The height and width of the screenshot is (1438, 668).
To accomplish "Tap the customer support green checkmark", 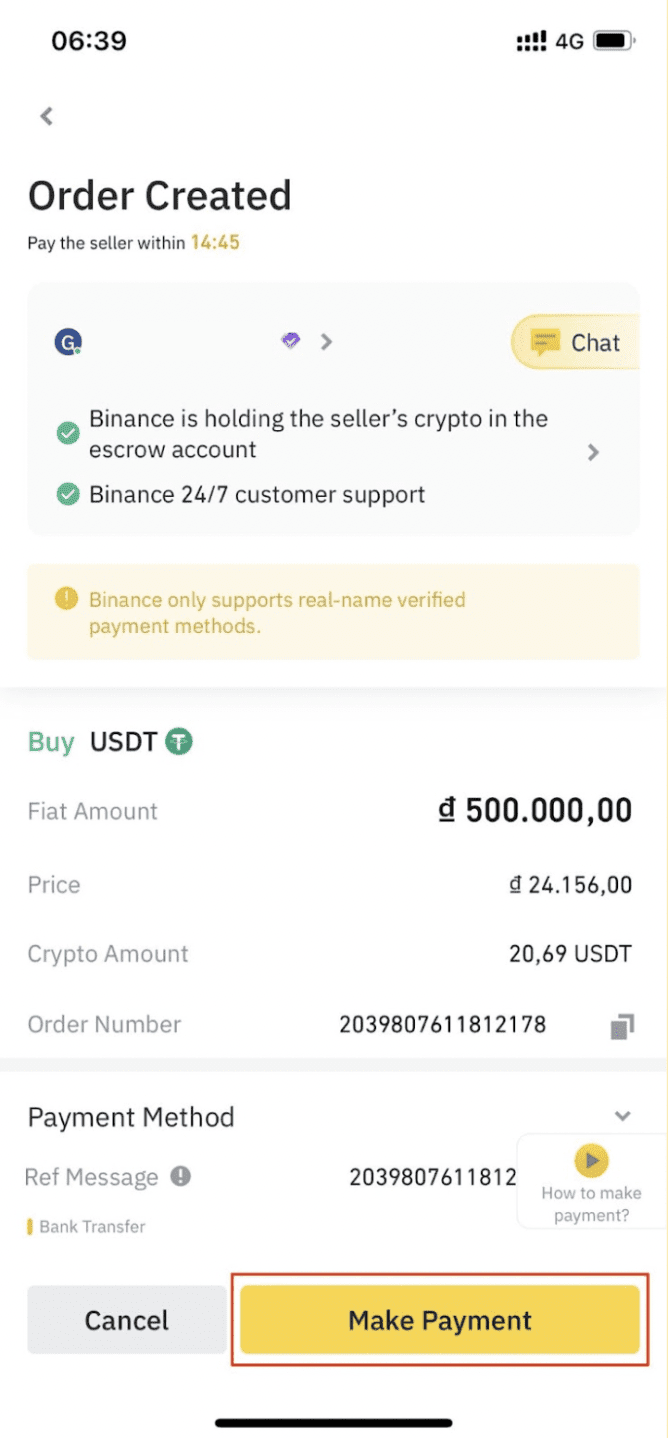I will [68, 494].
